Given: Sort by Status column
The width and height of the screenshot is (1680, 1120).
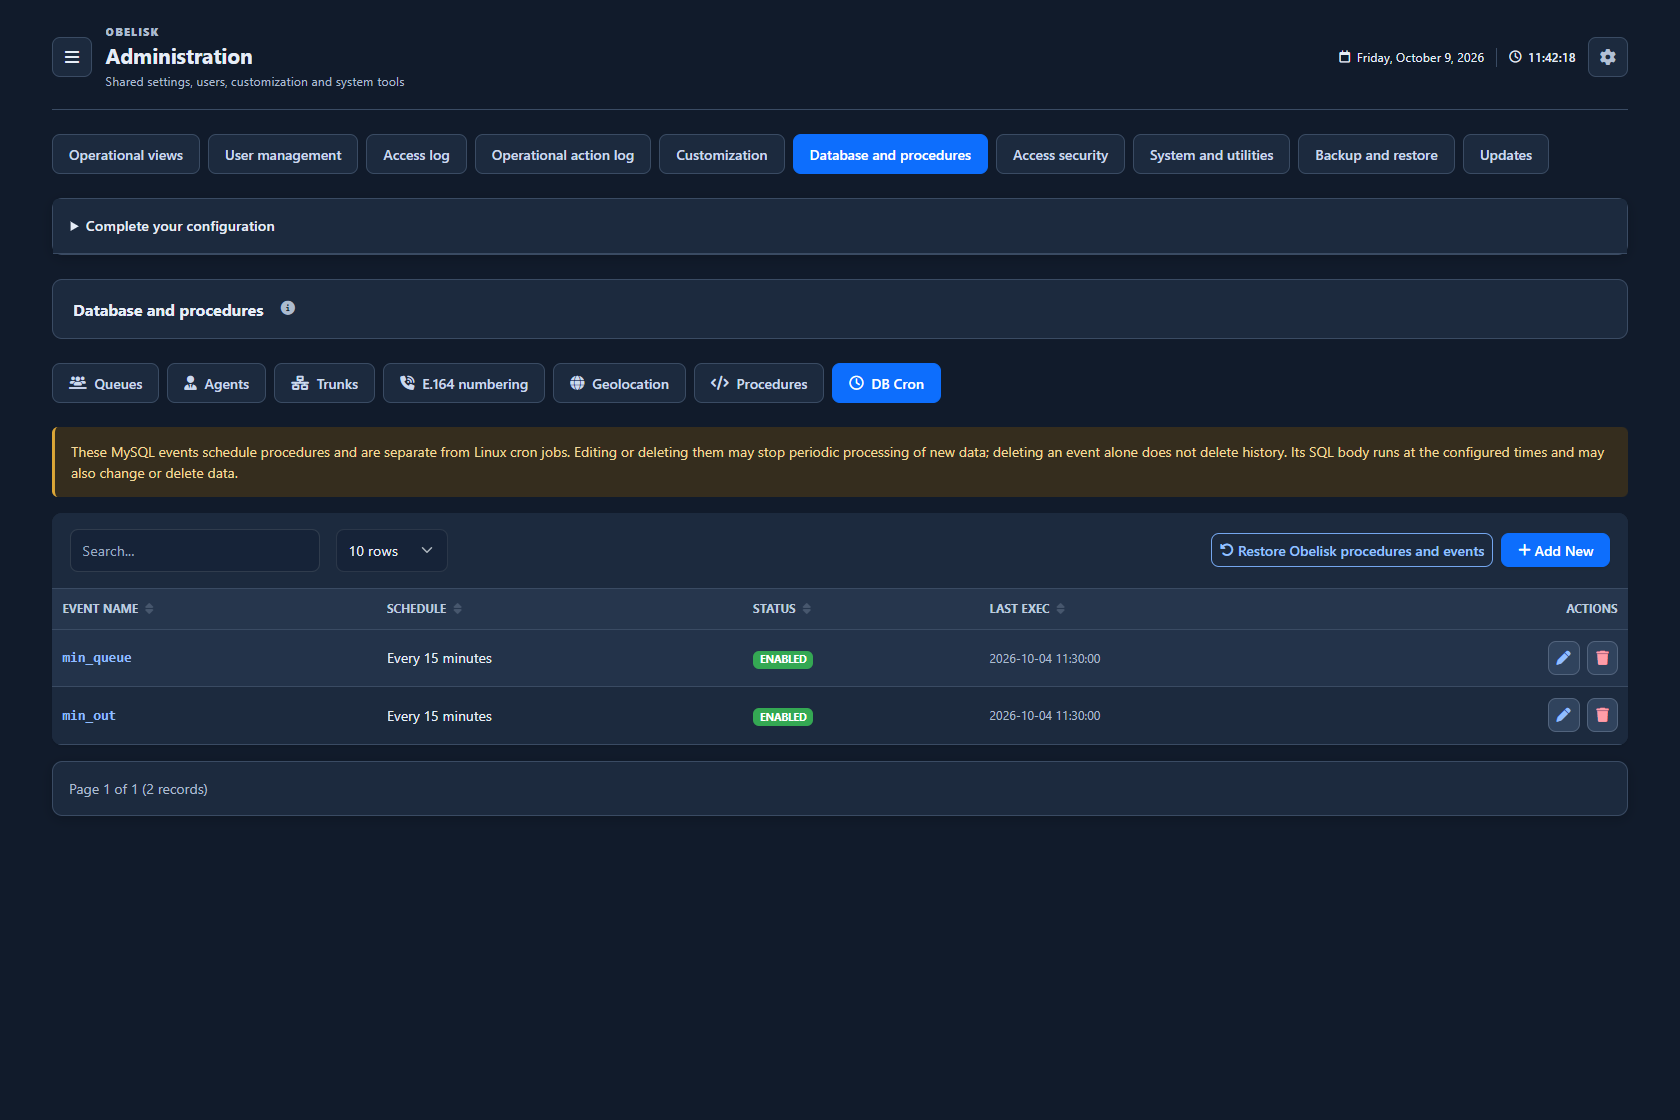Looking at the screenshot, I should point(781,608).
